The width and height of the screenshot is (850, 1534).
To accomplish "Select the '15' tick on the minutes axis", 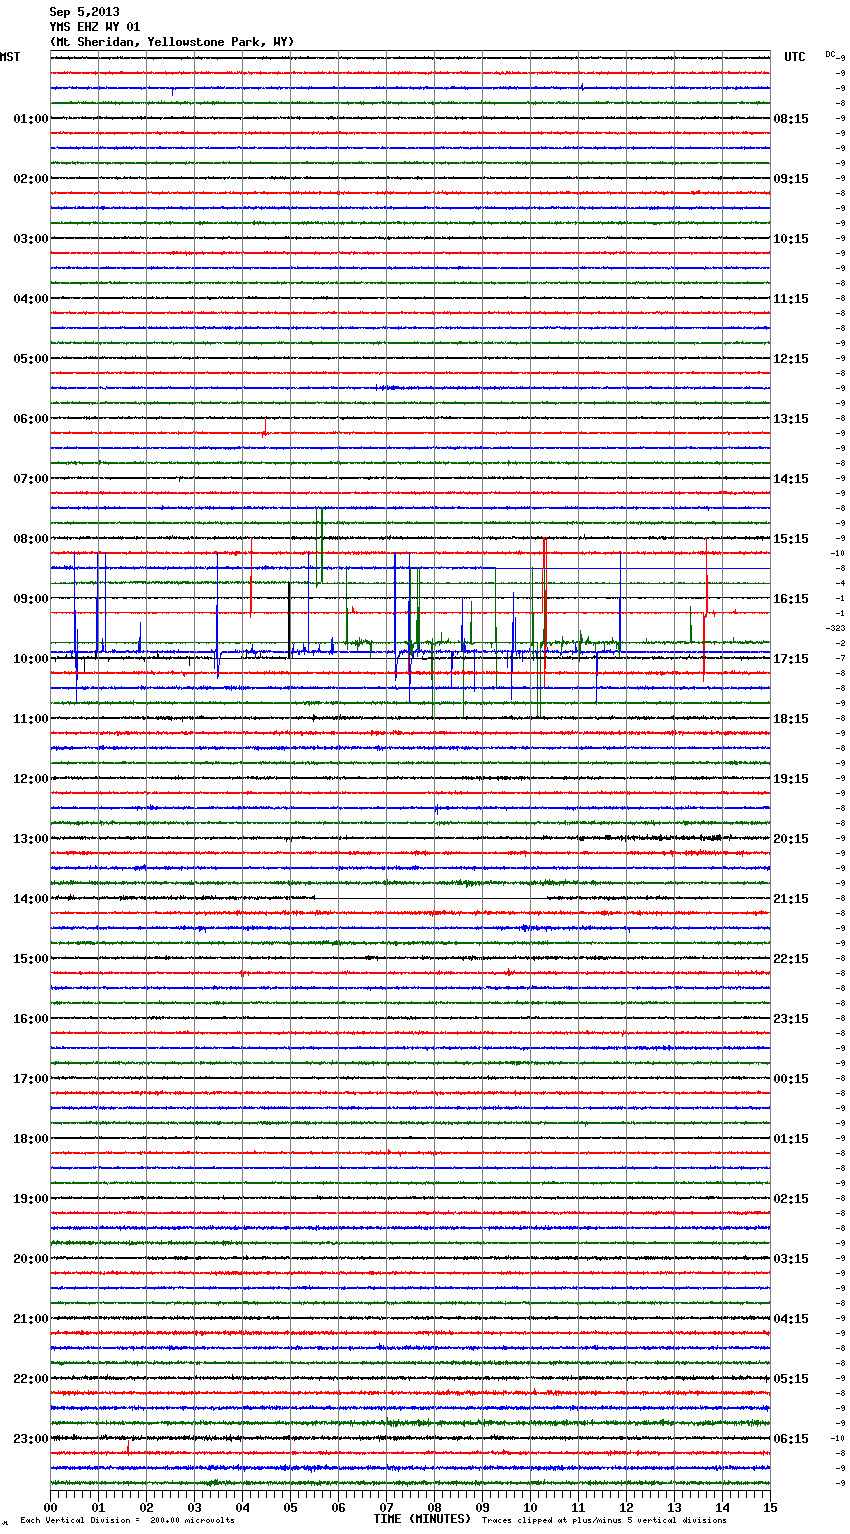I will 770,1508.
